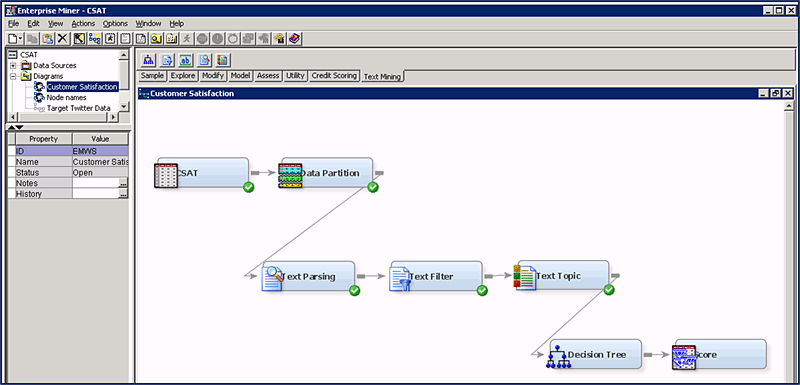800x385 pixels.
Task: Switch to the Explore tab
Action: [x=183, y=75]
